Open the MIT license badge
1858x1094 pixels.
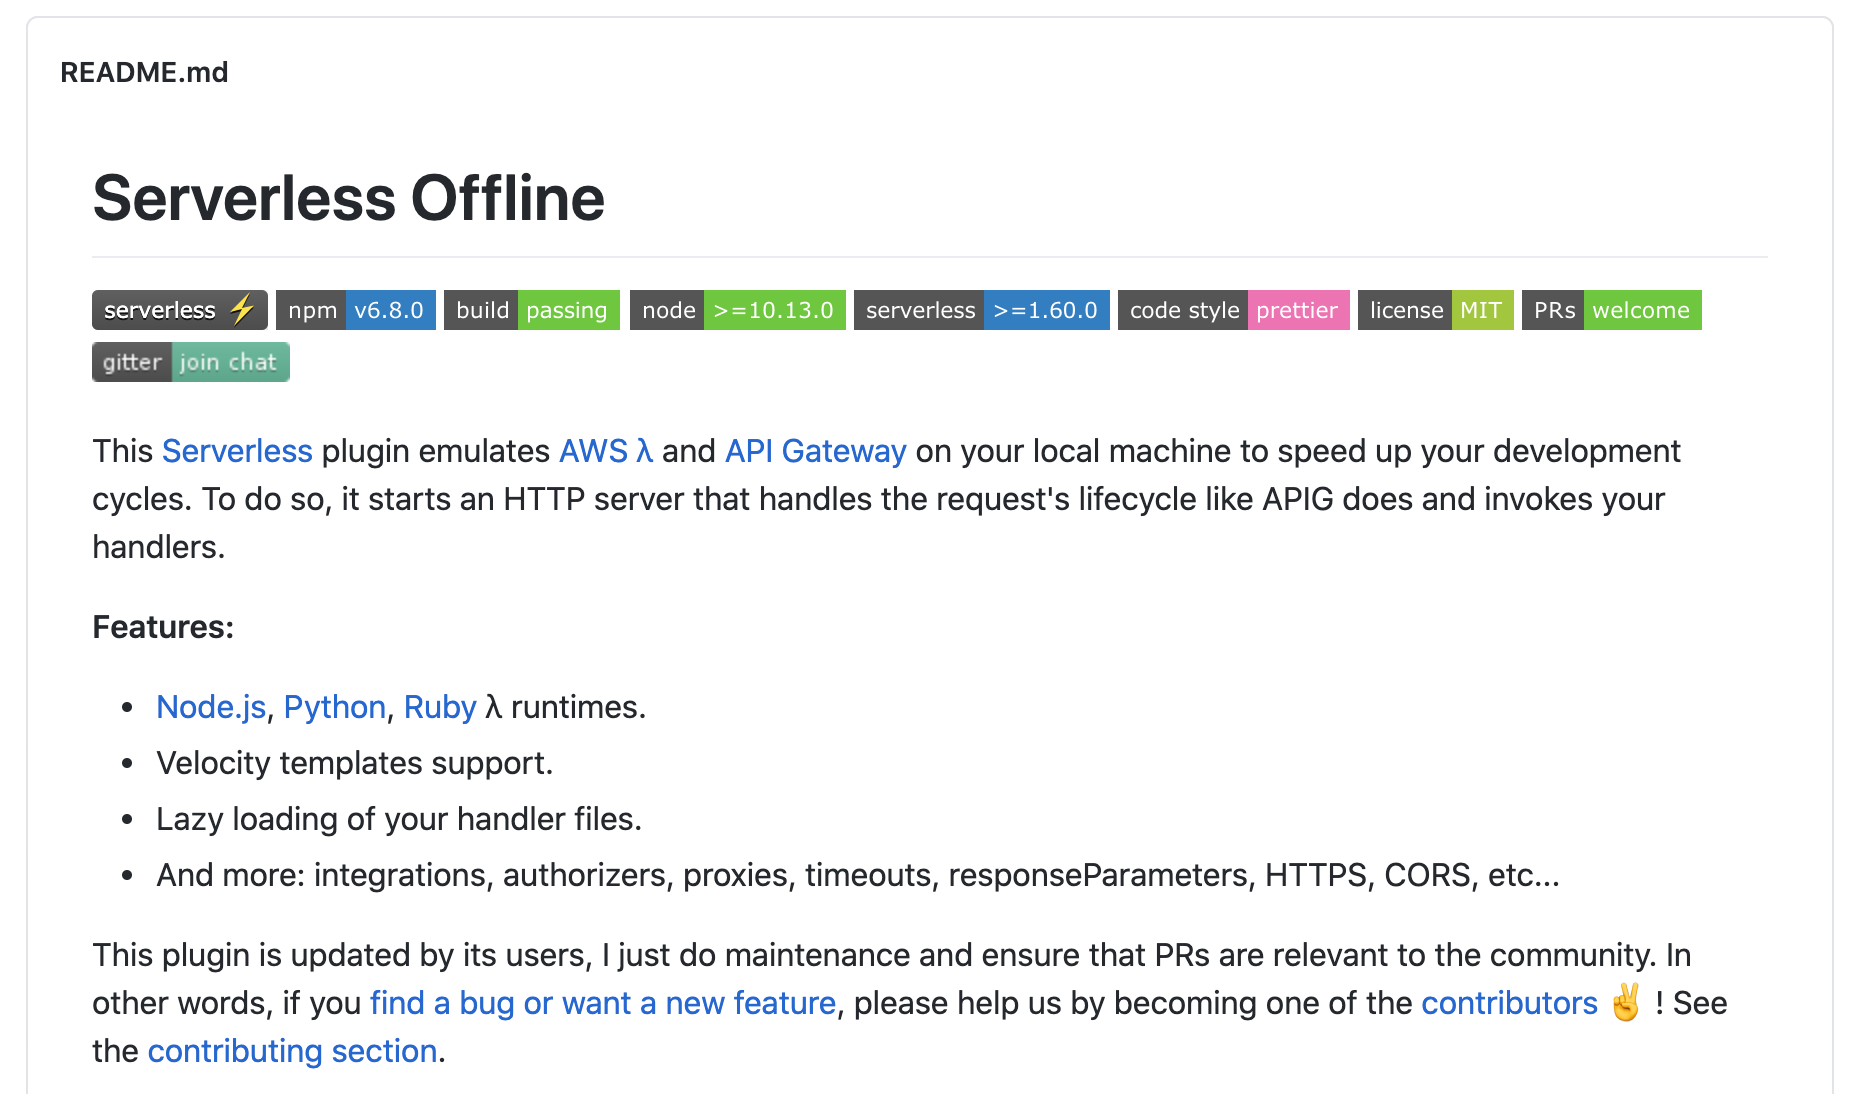coord(1436,310)
